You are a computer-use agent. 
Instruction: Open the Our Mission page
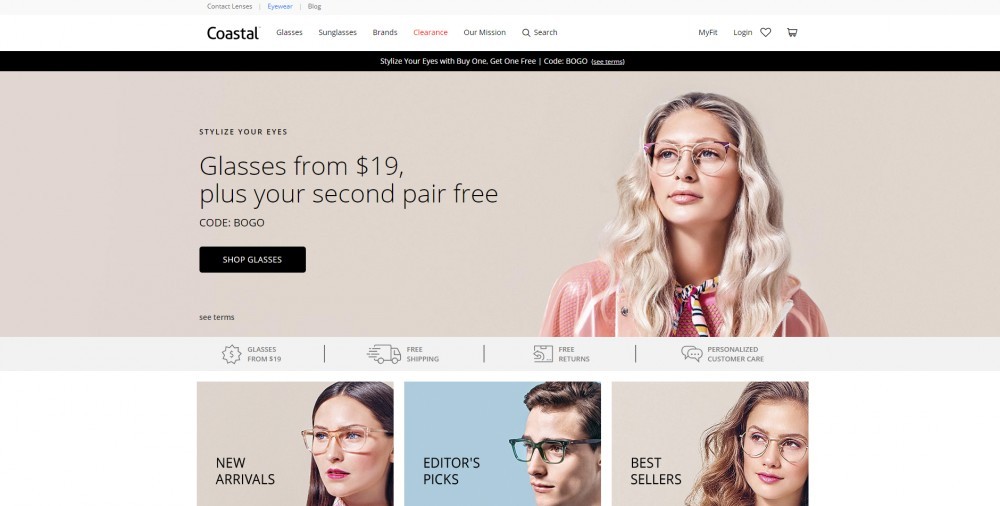coord(484,33)
